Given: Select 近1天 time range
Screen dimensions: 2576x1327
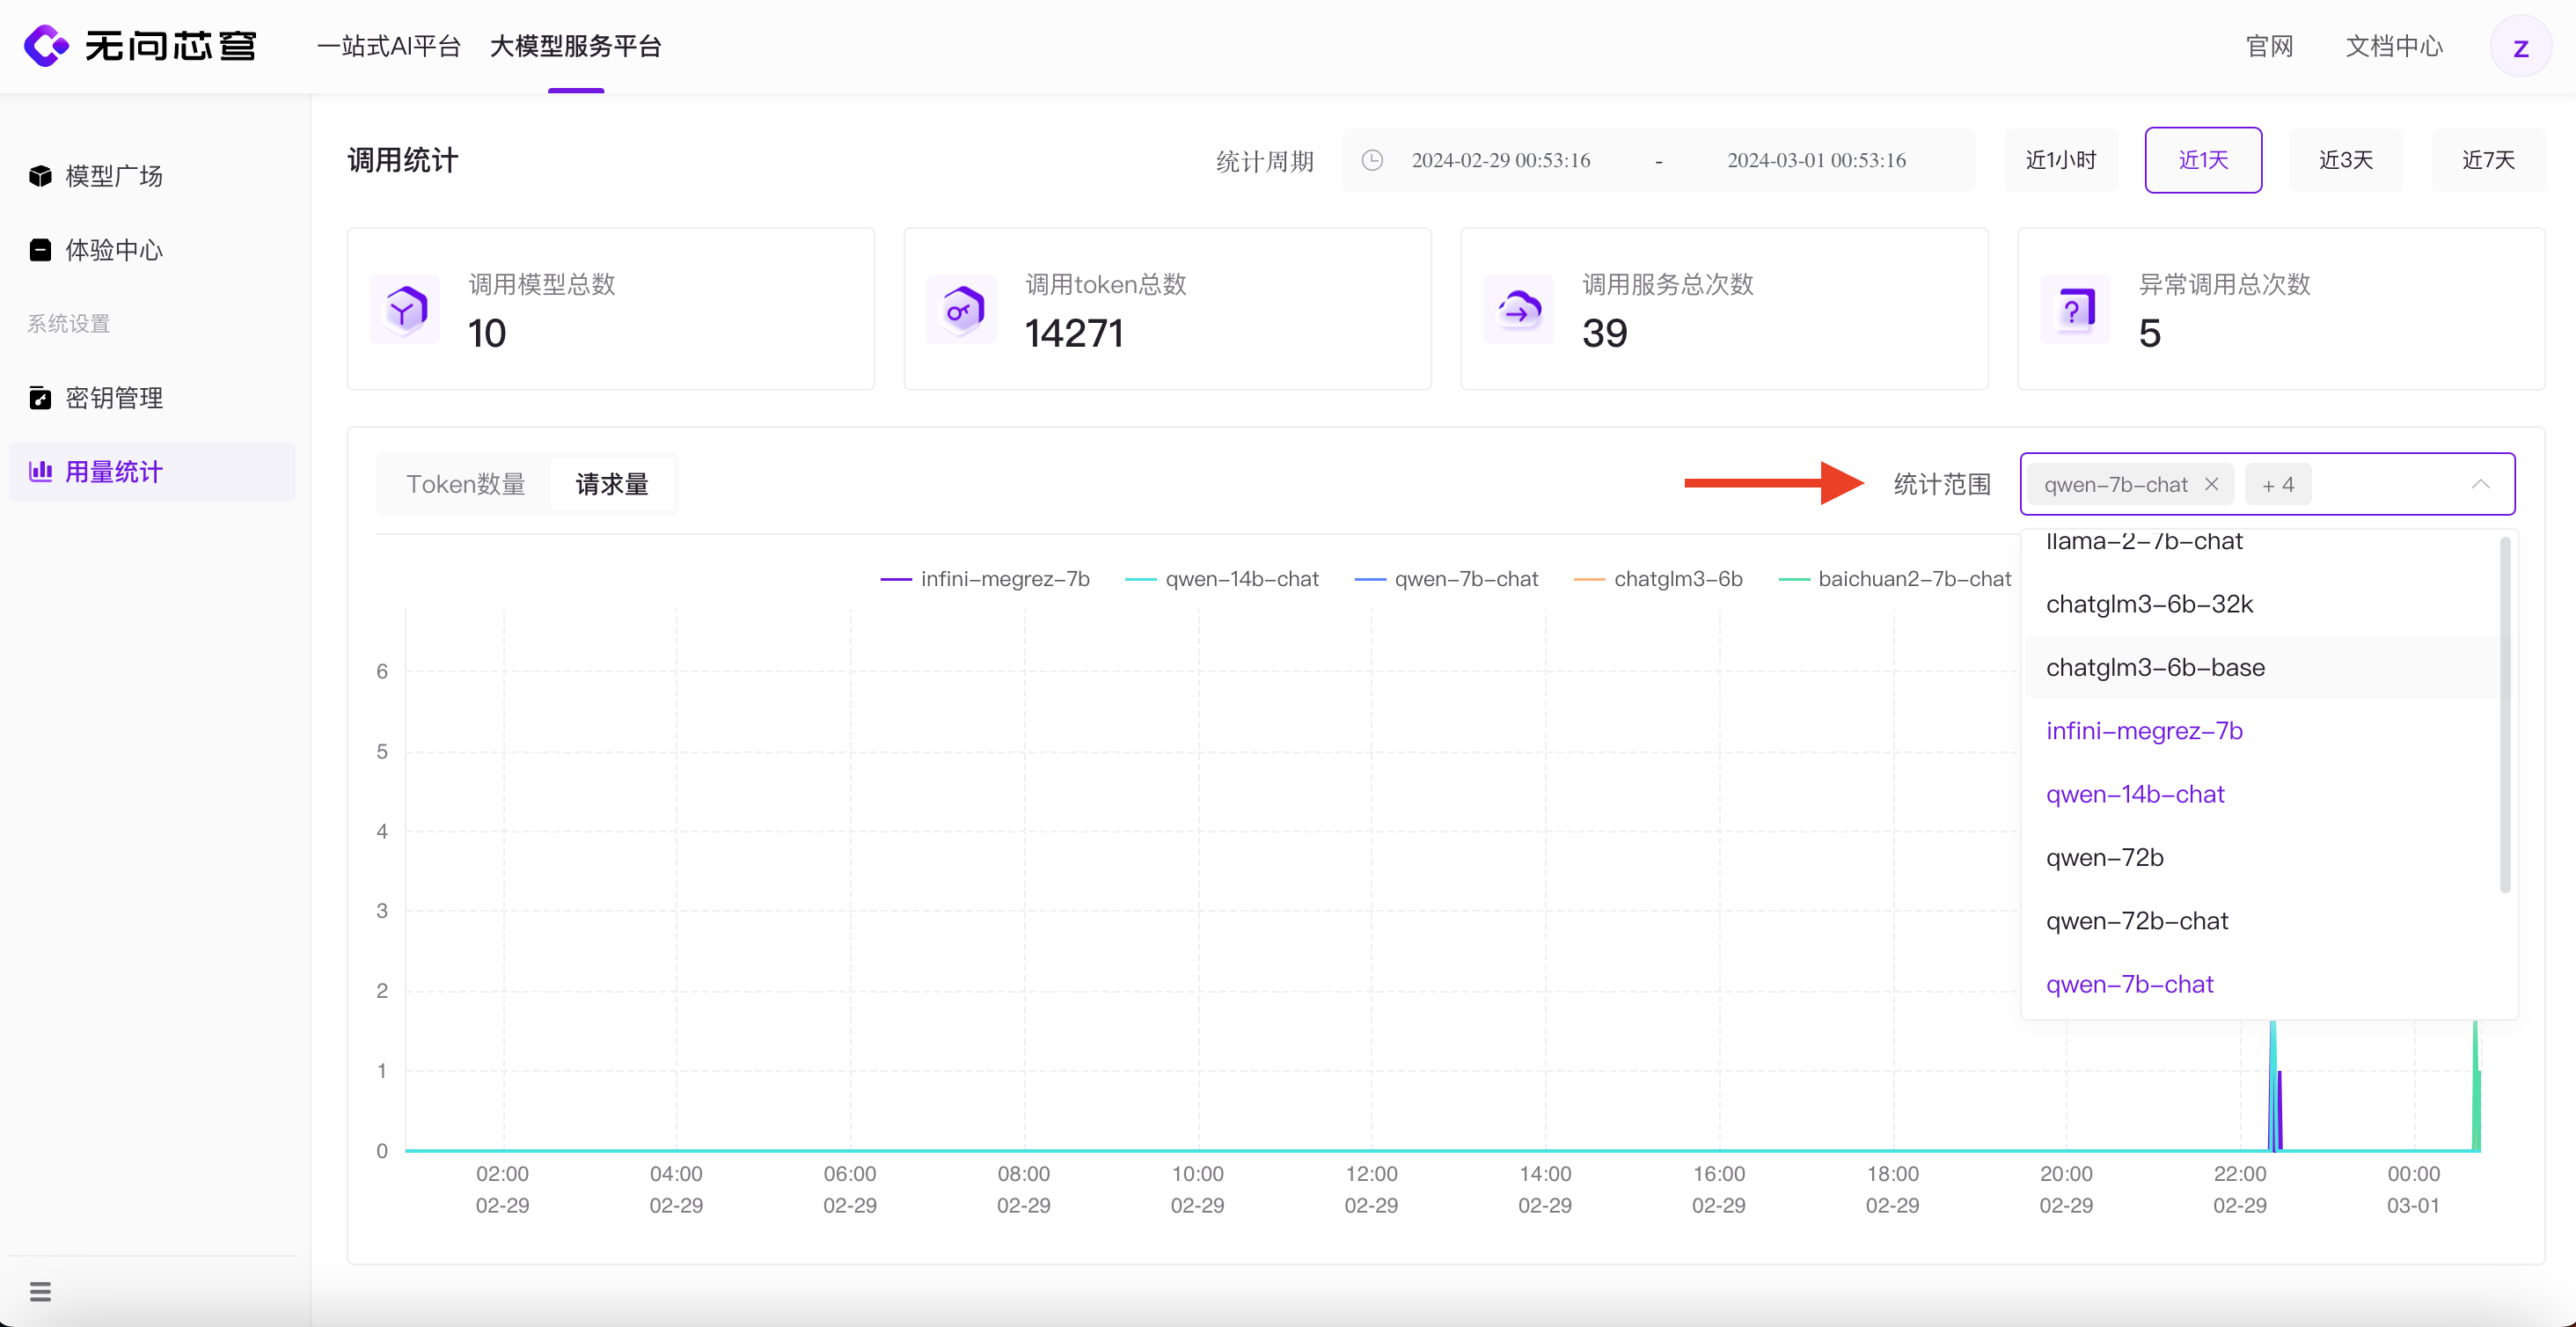Looking at the screenshot, I should click(2203, 160).
